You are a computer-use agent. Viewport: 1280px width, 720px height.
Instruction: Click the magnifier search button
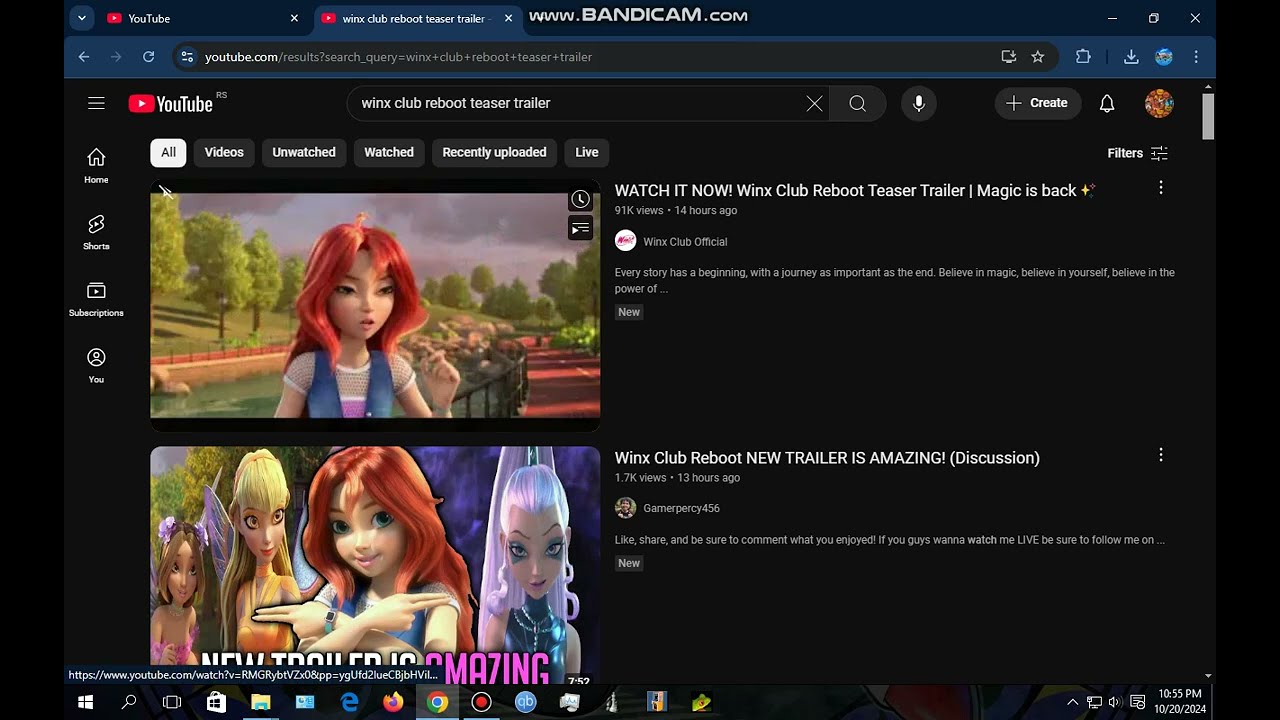point(857,103)
